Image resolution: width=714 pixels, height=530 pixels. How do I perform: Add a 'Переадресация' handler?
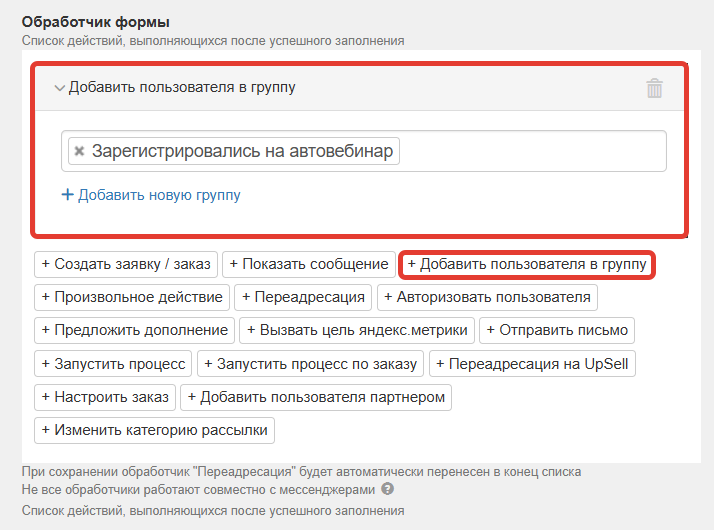point(303,297)
